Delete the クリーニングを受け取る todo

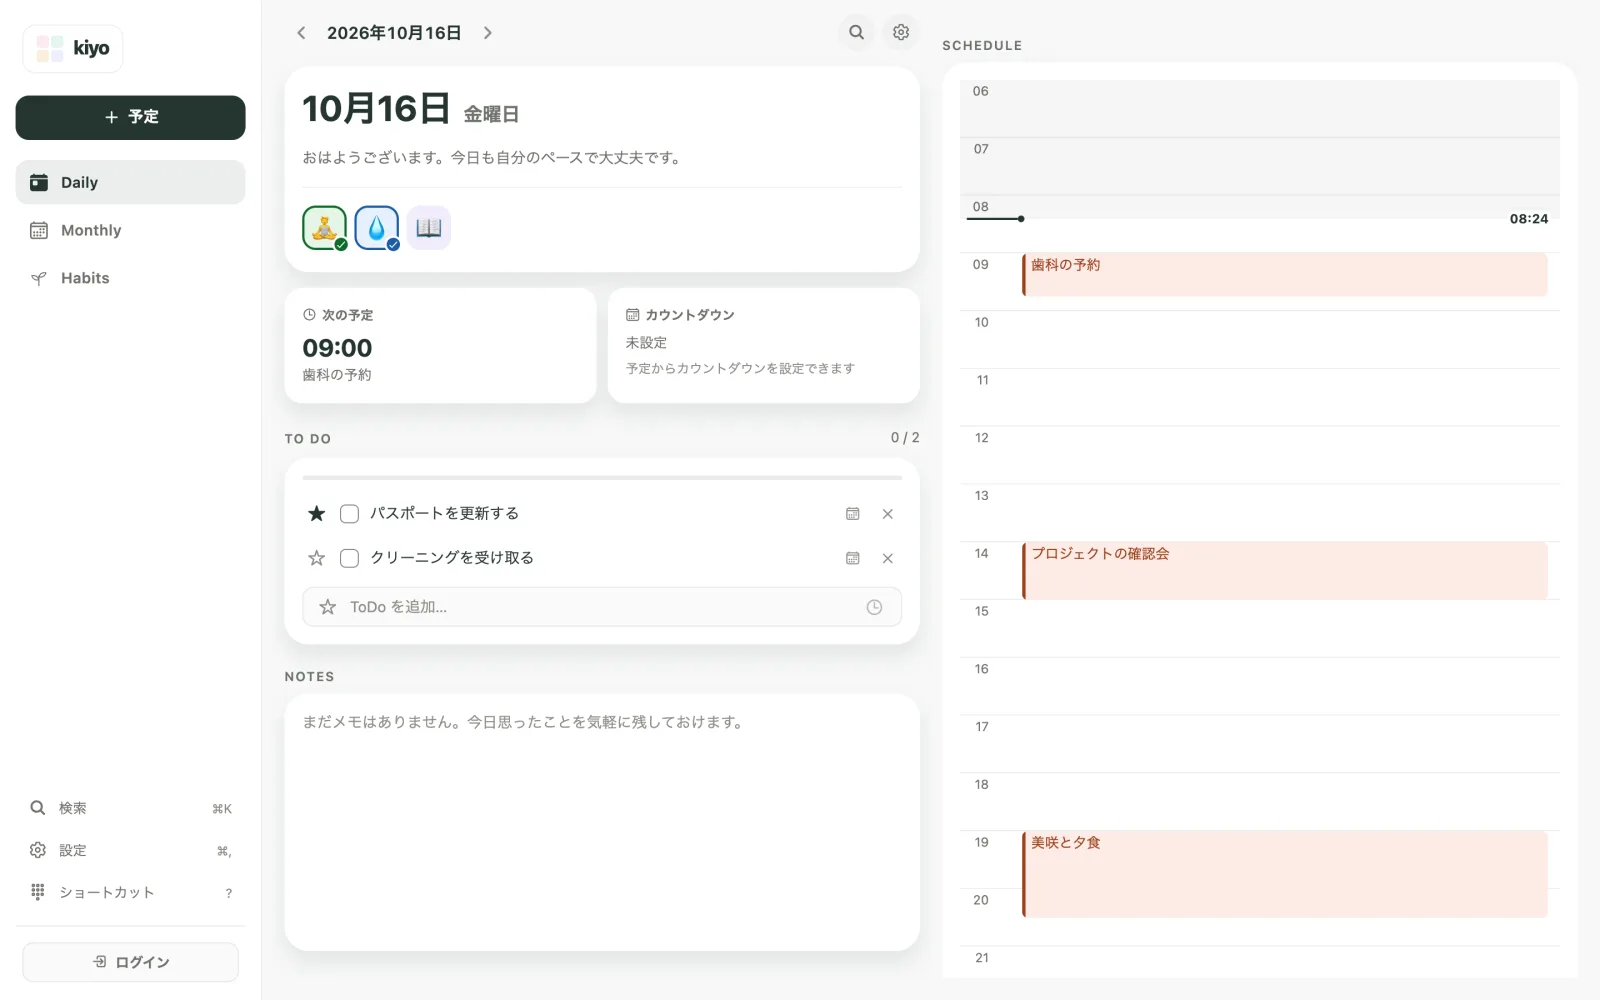pyautogui.click(x=888, y=558)
